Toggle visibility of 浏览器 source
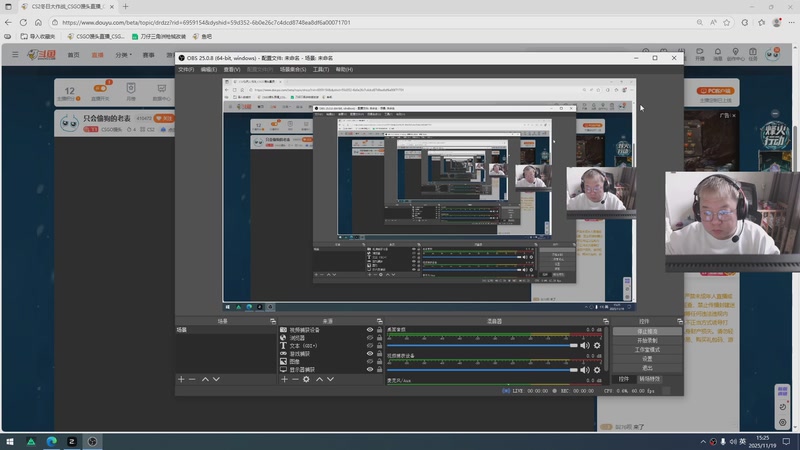 (x=370, y=338)
